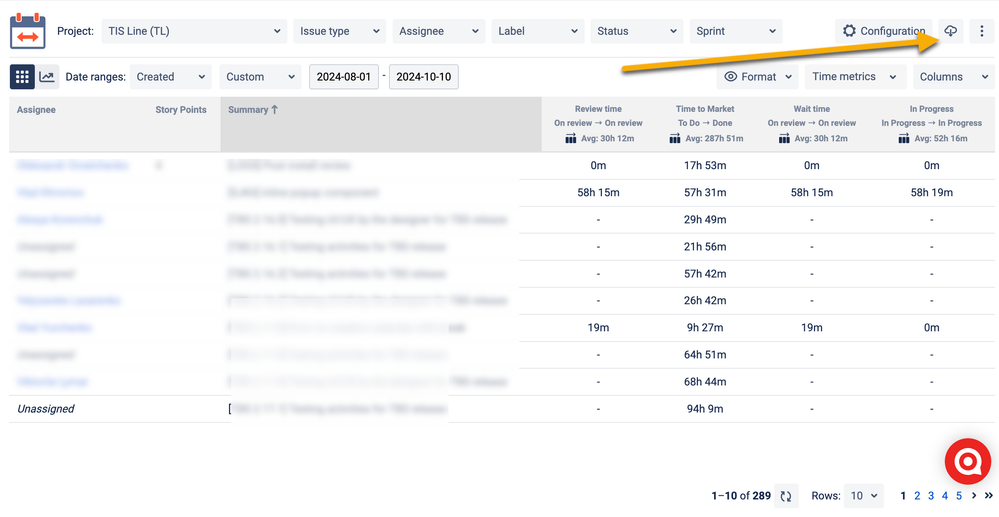
Task: Go to page 2
Action: [917, 495]
